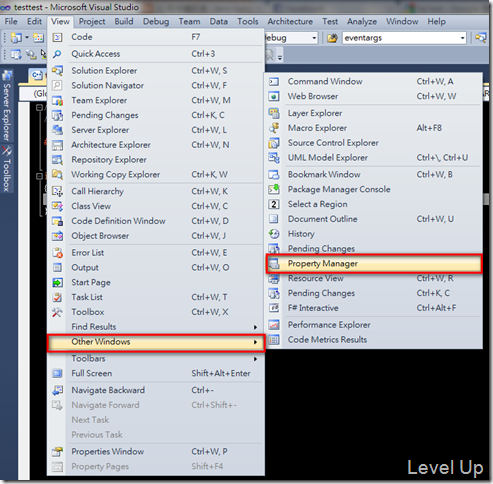Click the Properties Window icon
Screen dimensions: 493x484
(57, 452)
